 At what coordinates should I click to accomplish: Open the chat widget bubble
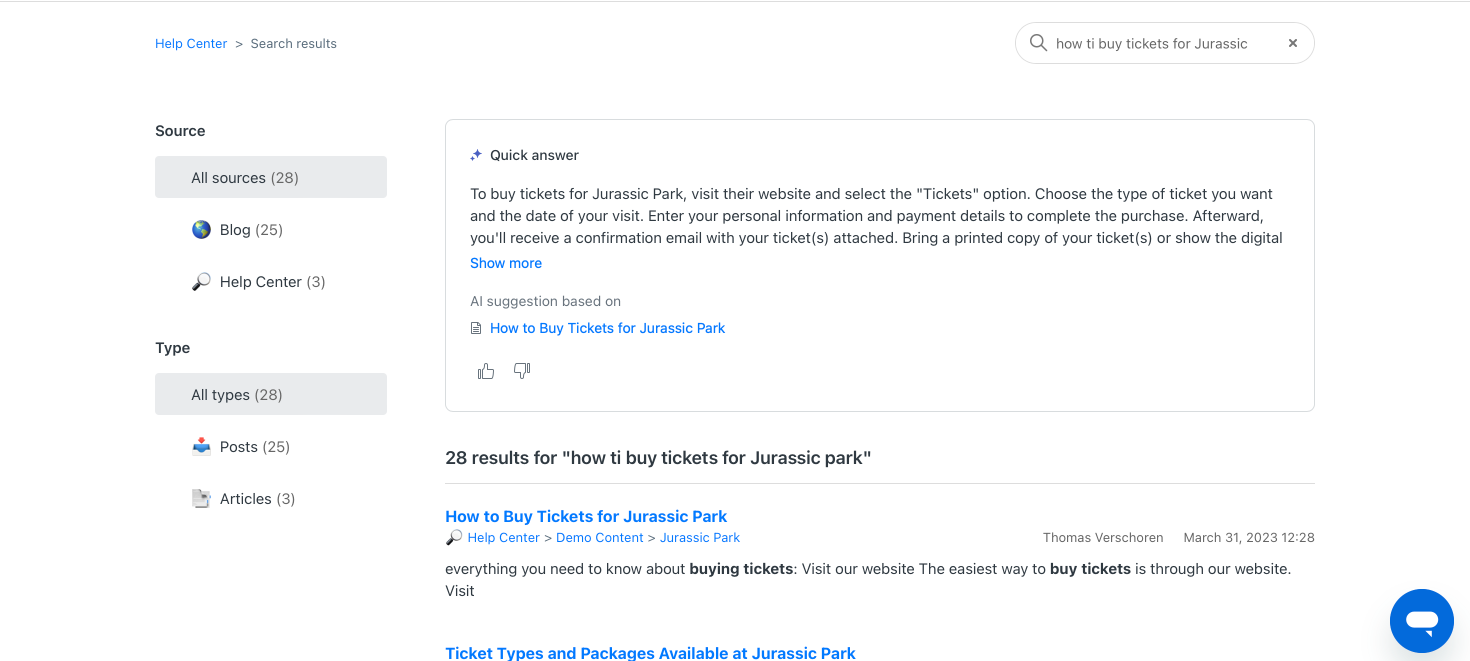[1421, 621]
